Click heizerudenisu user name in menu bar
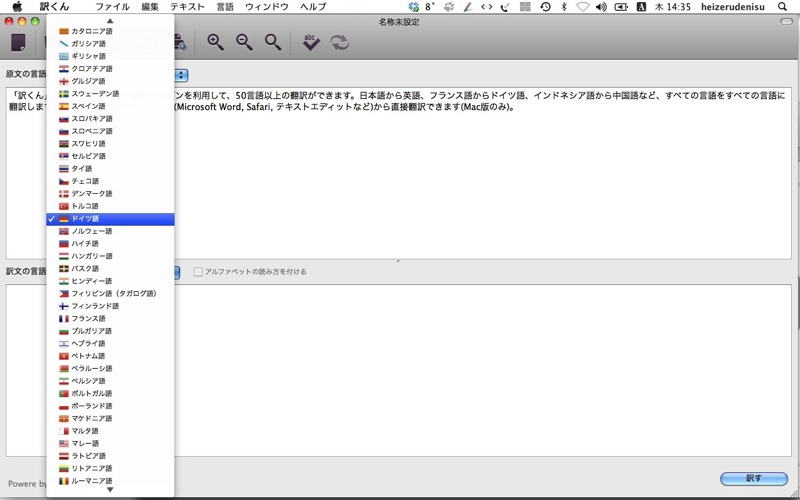The height and width of the screenshot is (500, 800). click(733, 7)
